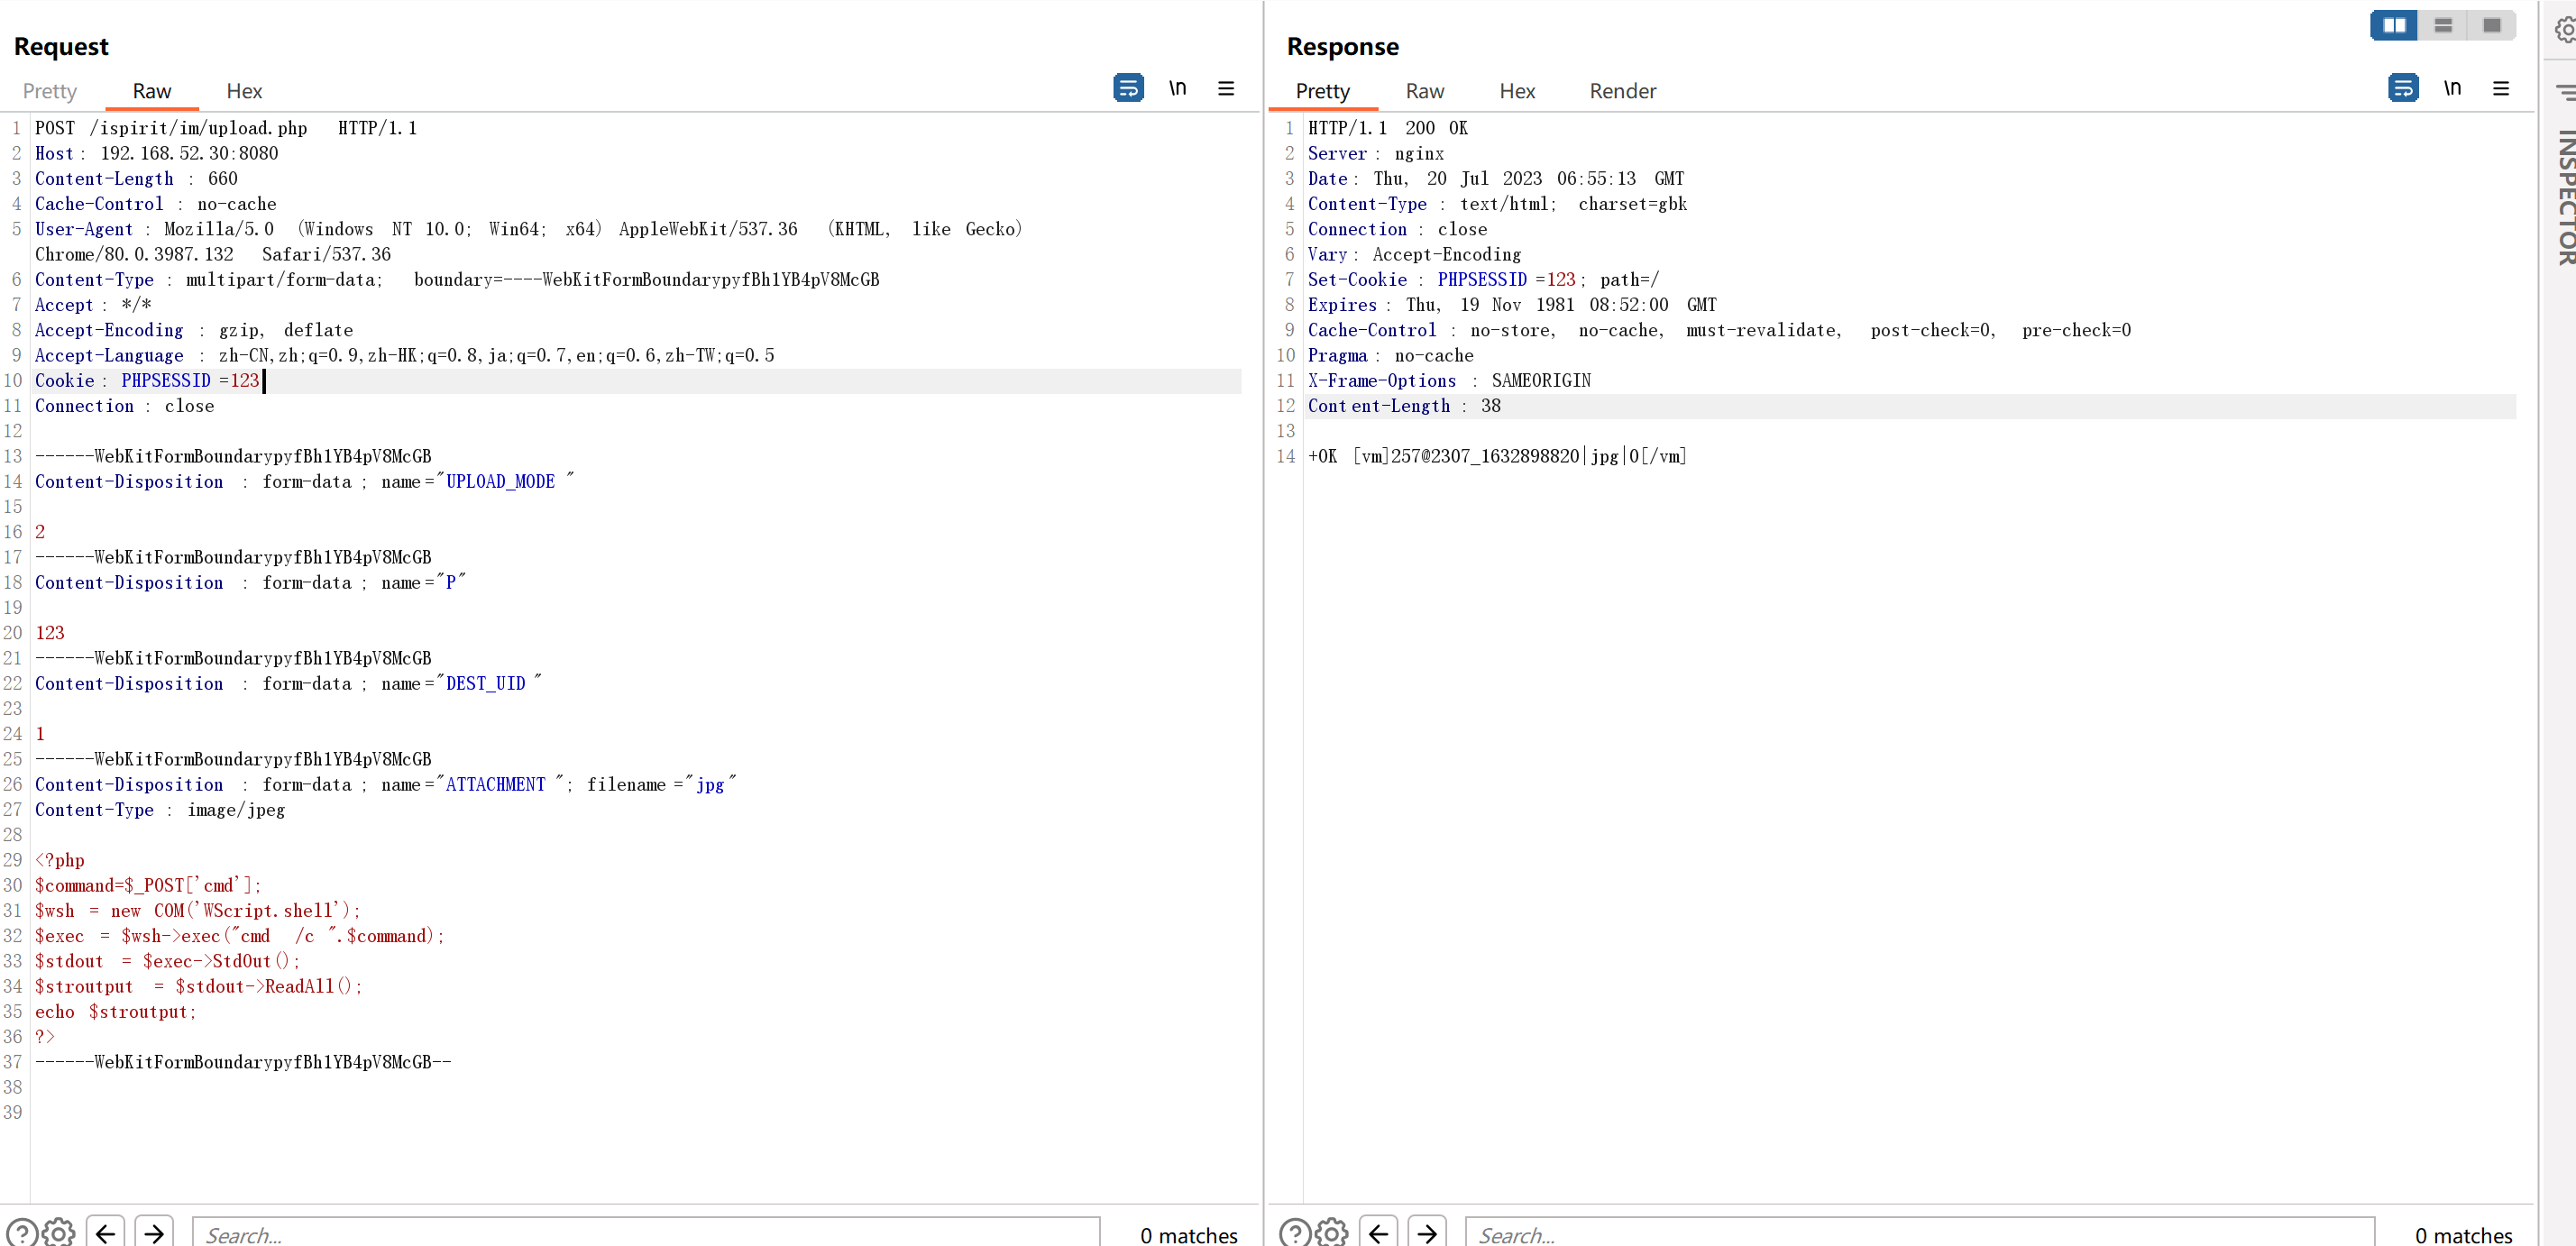Click request Content-Length 660 header

[136, 179]
